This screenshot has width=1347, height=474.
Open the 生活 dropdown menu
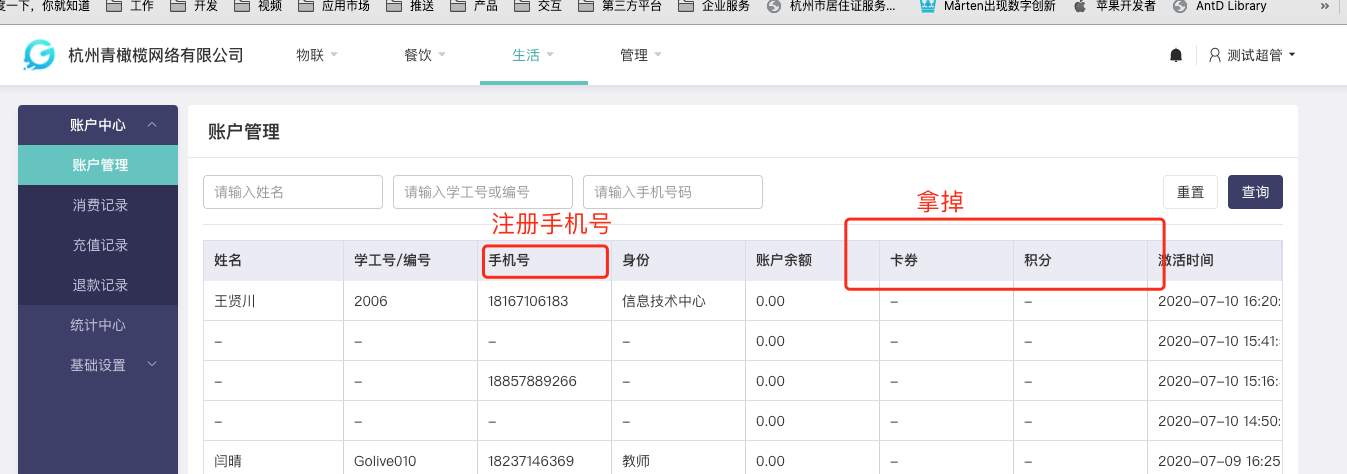click(x=533, y=55)
